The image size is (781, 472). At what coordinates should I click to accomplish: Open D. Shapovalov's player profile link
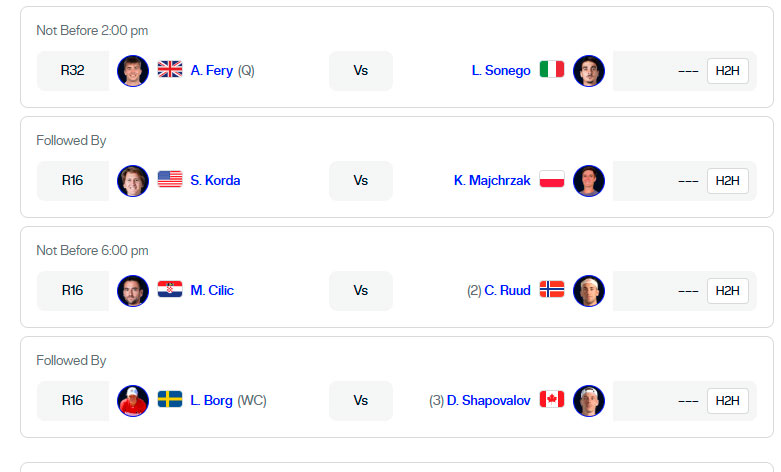pos(489,400)
